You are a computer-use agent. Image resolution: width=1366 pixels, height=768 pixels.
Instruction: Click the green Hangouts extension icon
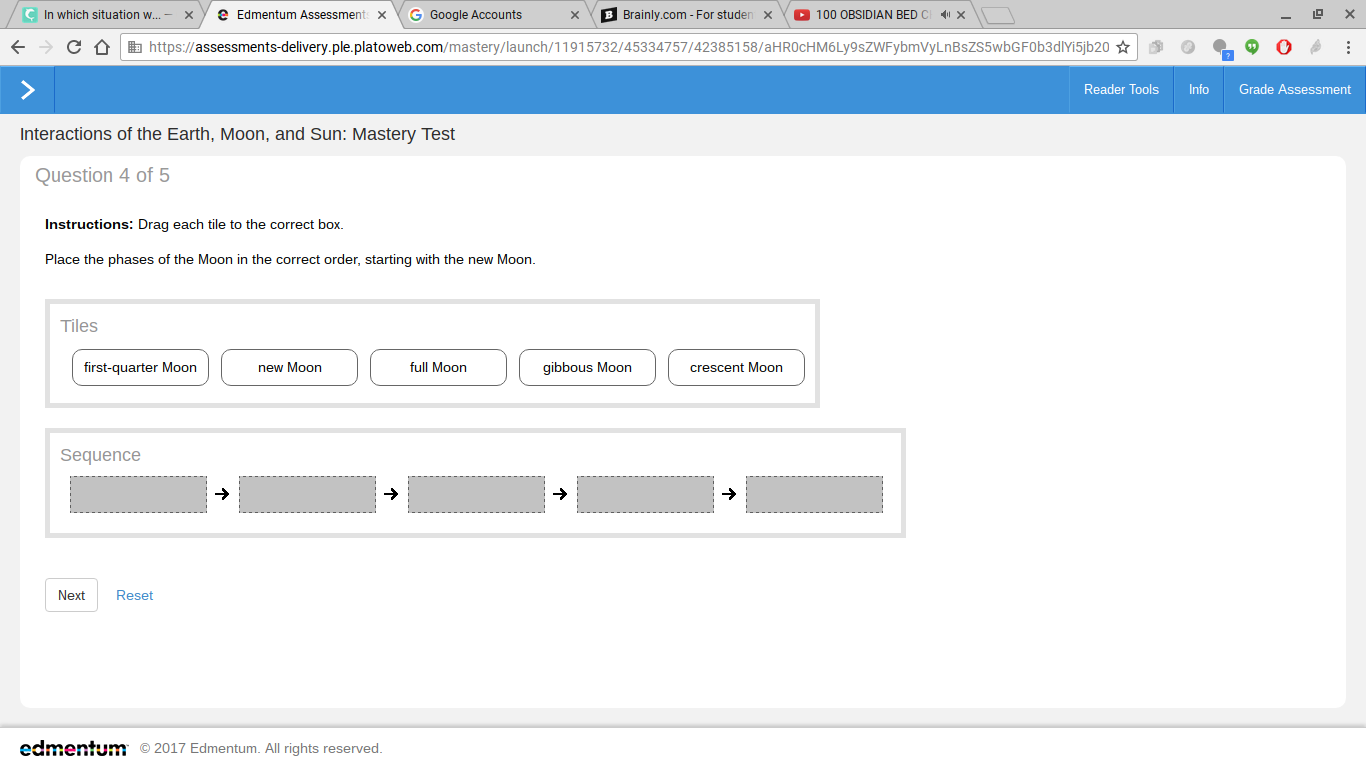pyautogui.click(x=1252, y=47)
